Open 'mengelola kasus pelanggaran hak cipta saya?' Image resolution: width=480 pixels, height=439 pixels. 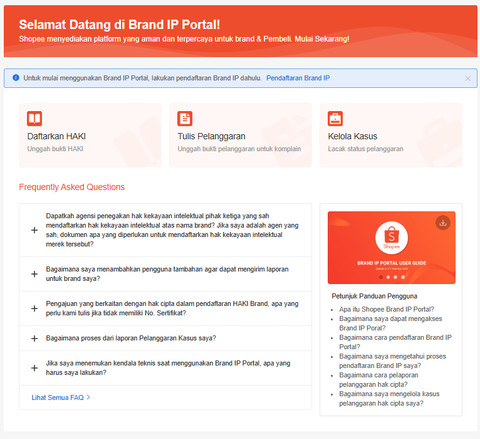coord(389,399)
